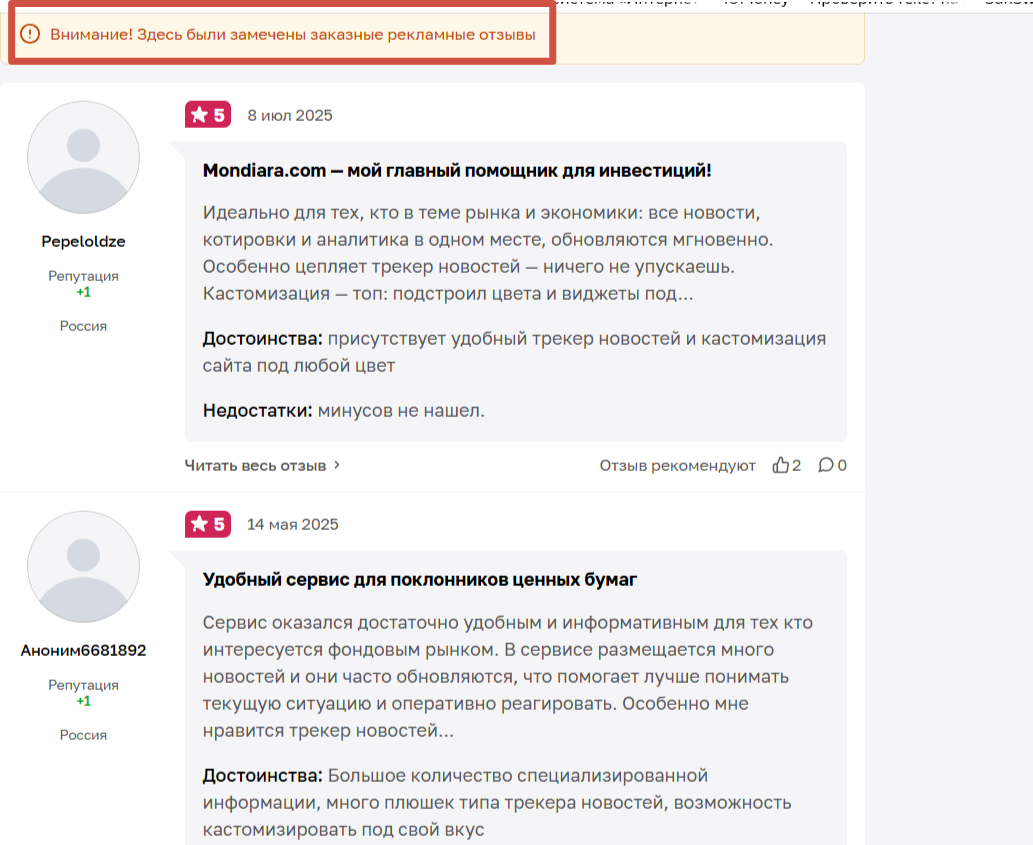Like Pepeloldze's review with thumbs-up icon
Image resolution: width=1033 pixels, height=845 pixels.
click(x=781, y=465)
